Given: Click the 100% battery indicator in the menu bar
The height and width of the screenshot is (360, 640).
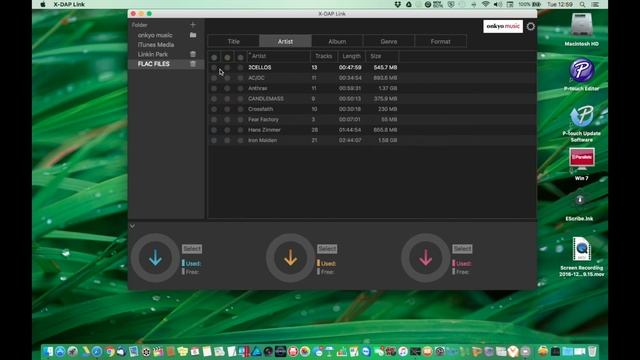Looking at the screenshot, I should click(x=529, y=4).
